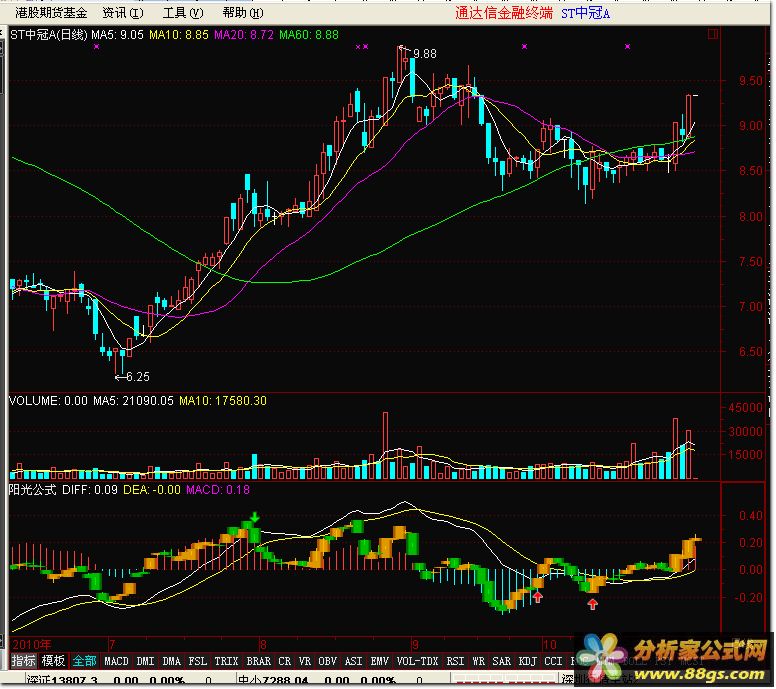Click the DIFF: 0.09 label
Viewport: 776px width, 689px height.
coord(90,490)
